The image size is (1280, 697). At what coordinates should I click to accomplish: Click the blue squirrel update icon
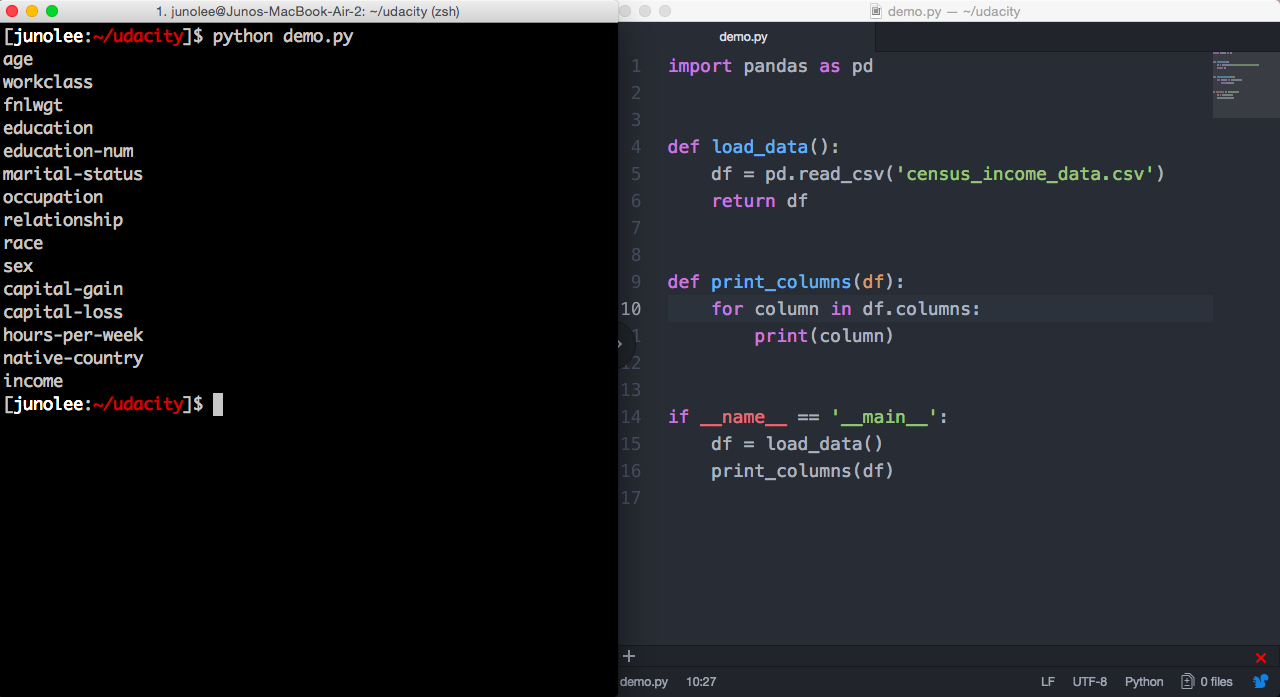click(x=1261, y=682)
